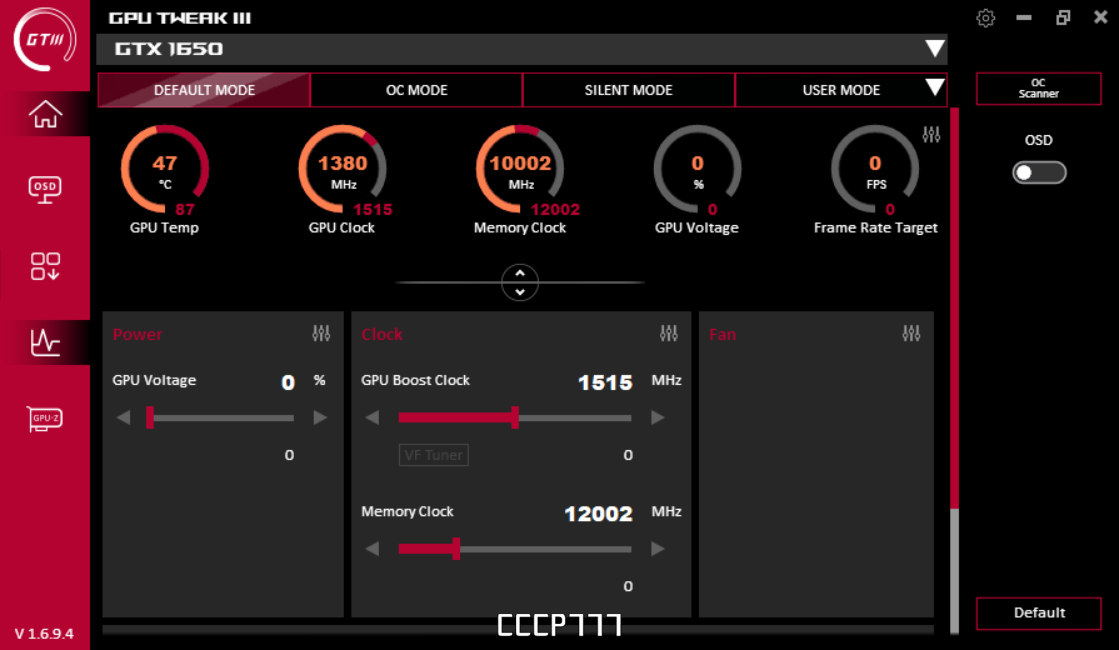Click the Memory Clock value 12002
This screenshot has width=1119, height=650.
click(x=598, y=514)
